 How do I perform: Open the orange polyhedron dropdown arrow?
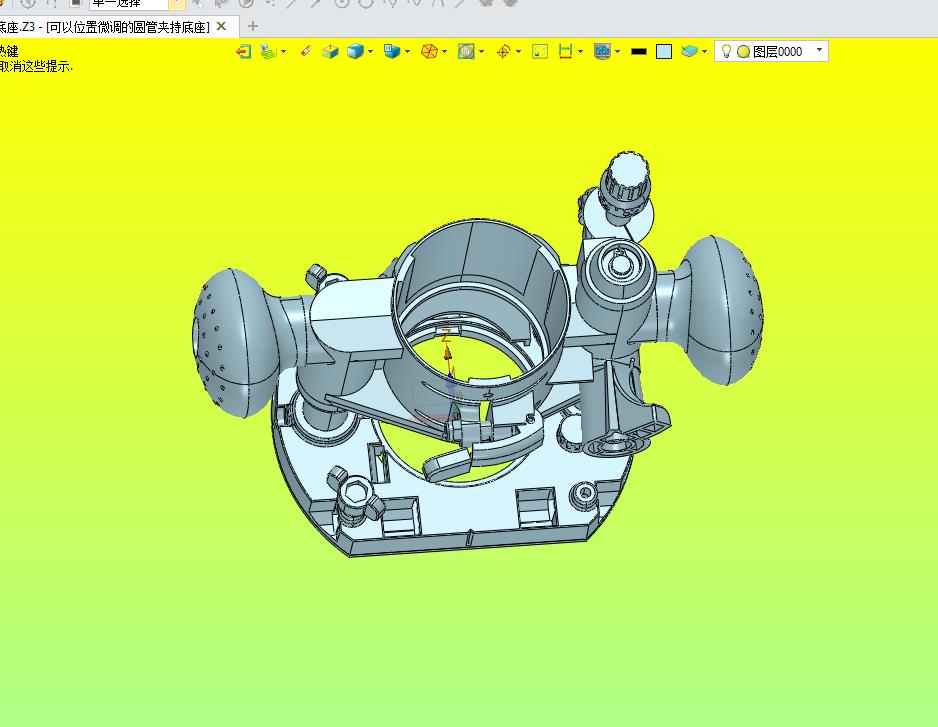(445, 51)
